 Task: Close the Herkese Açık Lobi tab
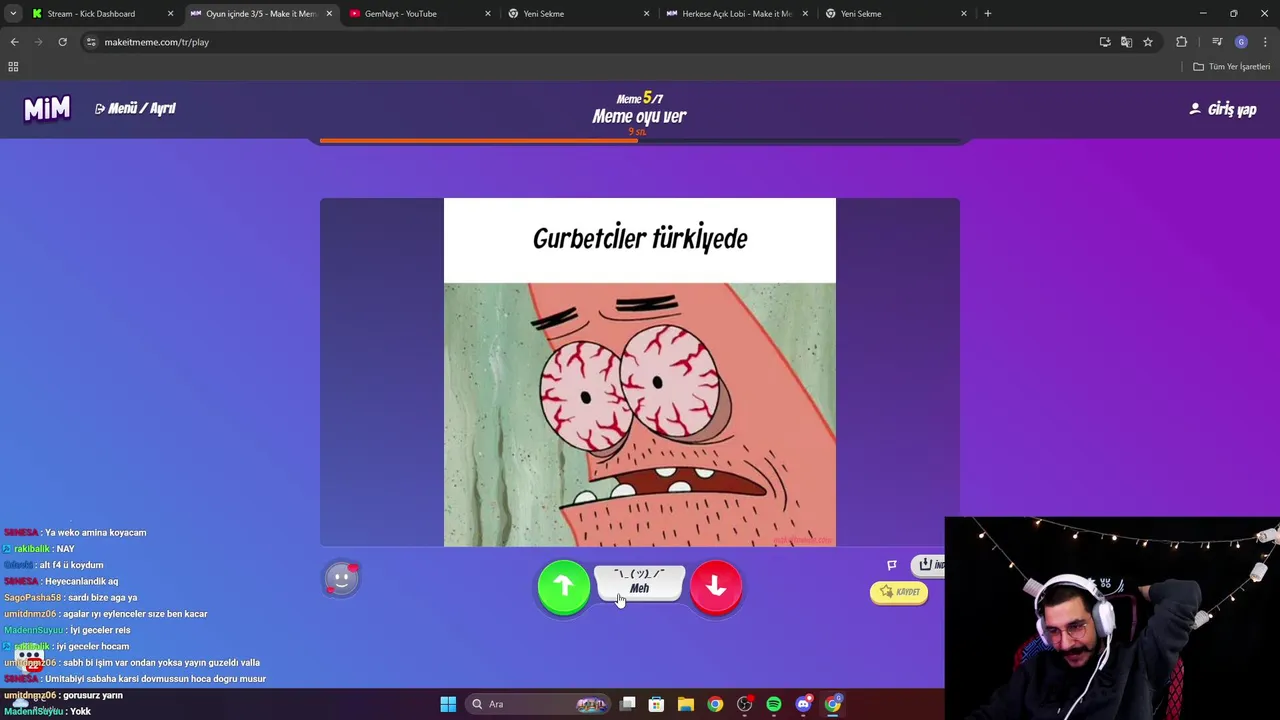click(805, 14)
